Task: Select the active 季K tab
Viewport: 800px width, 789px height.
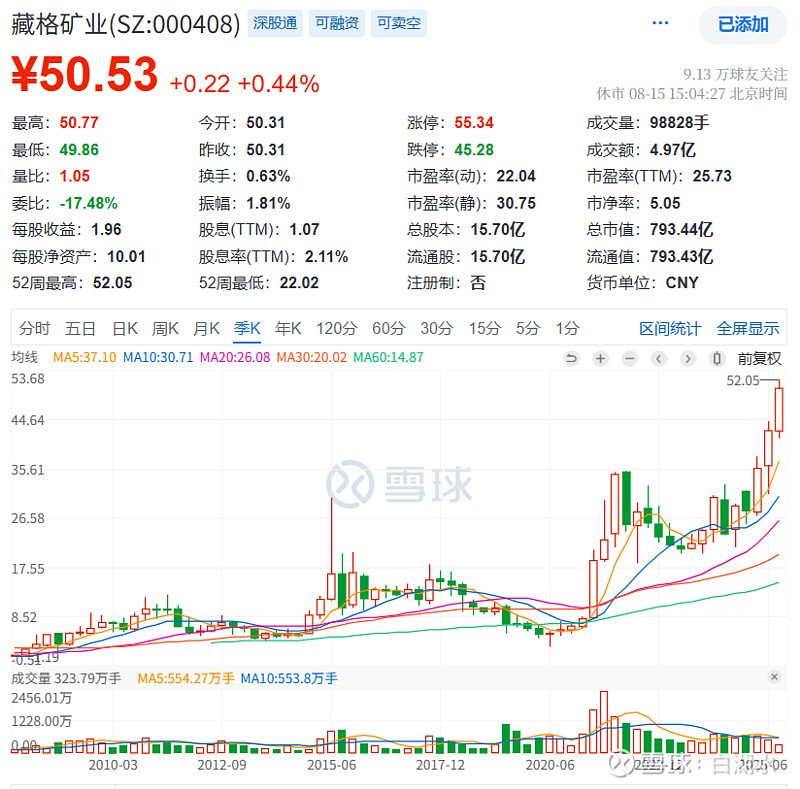Action: tap(247, 328)
